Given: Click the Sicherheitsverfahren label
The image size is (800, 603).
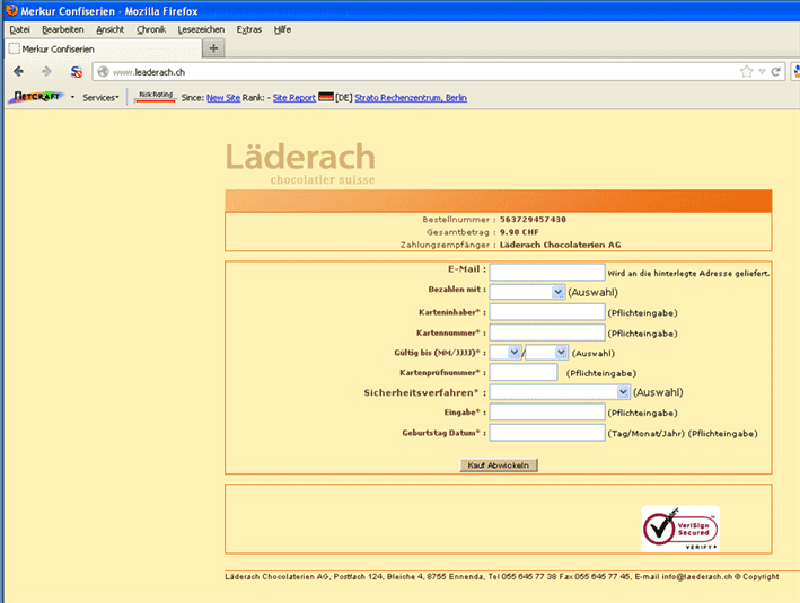Looking at the screenshot, I should (424, 393).
